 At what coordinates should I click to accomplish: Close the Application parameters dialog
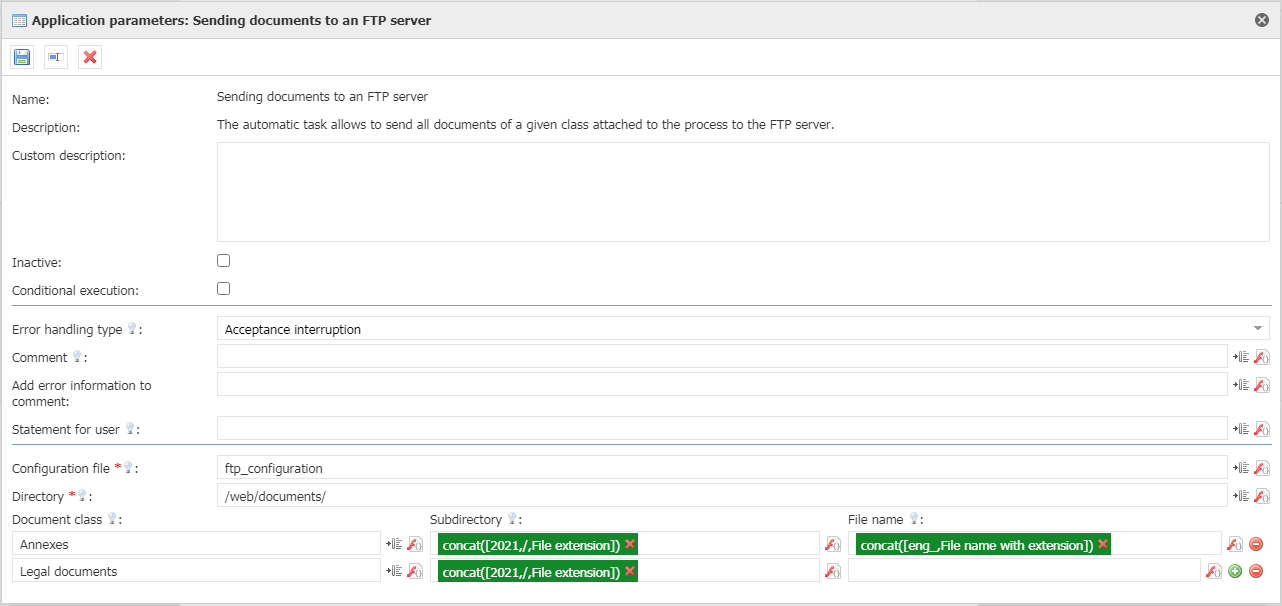(x=1262, y=20)
